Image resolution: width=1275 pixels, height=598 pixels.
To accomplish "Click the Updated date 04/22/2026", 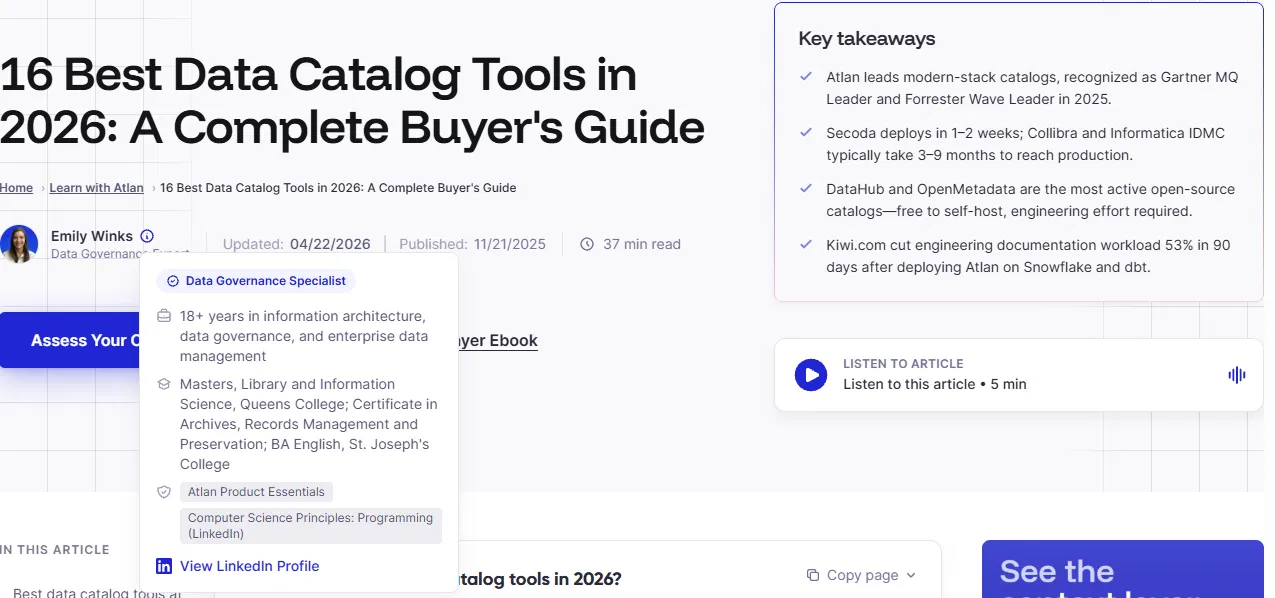I will click(x=330, y=244).
